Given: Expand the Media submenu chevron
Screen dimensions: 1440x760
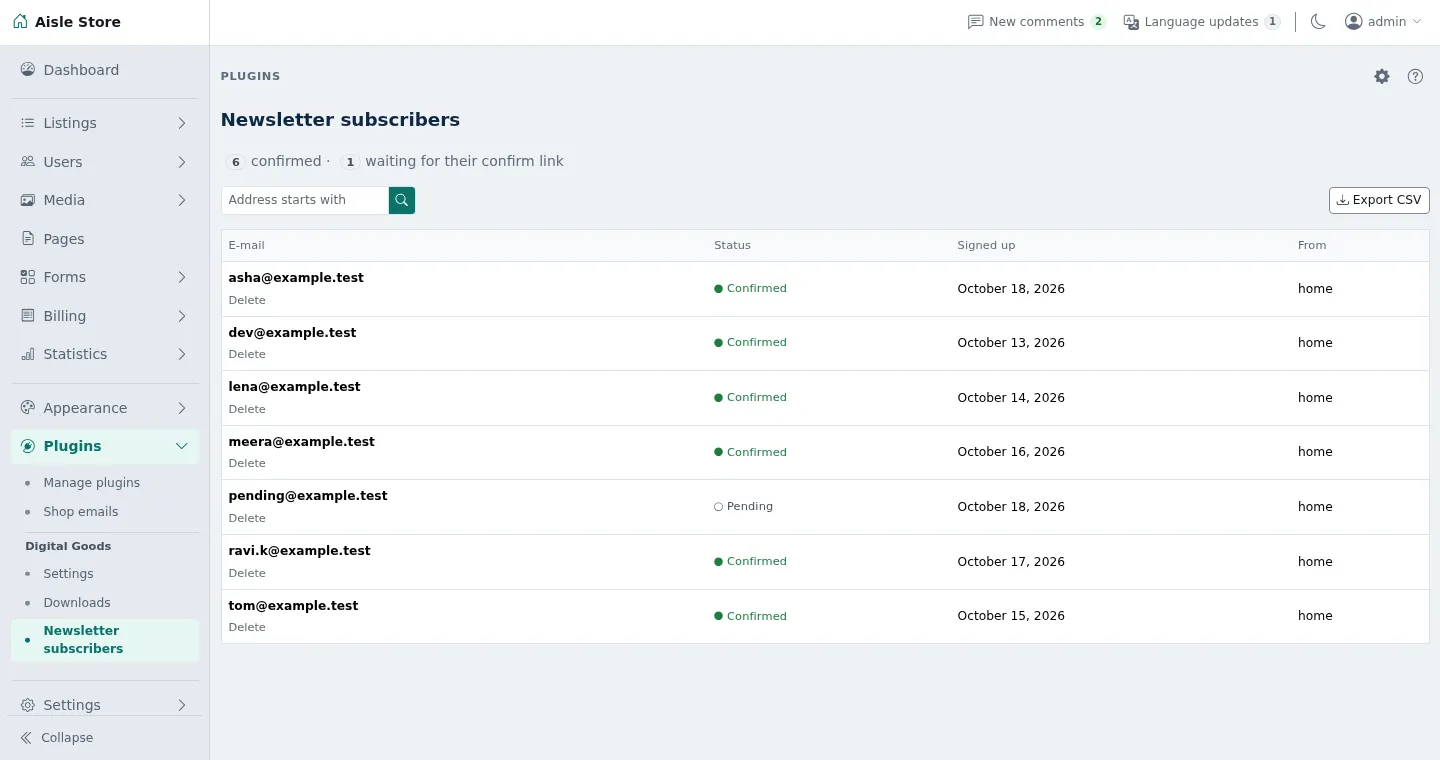Looking at the screenshot, I should 182,200.
